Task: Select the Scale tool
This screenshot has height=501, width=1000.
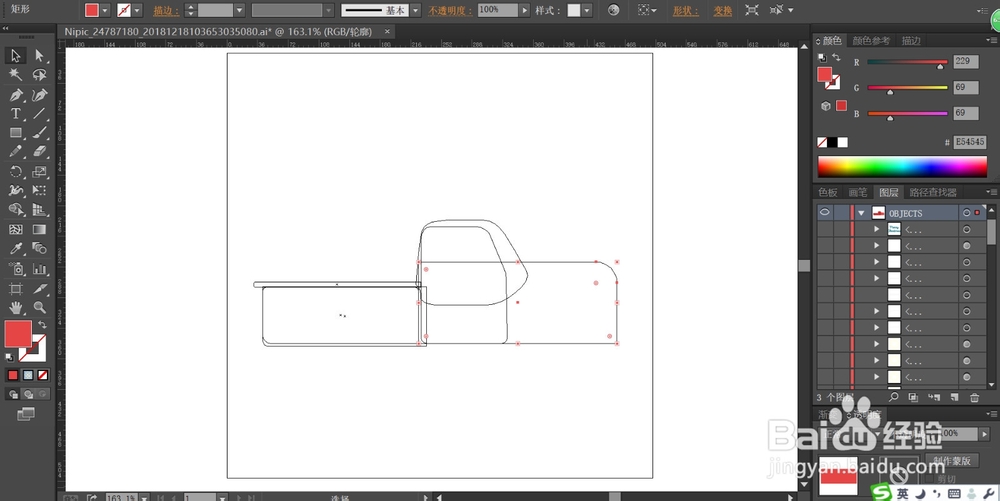Action: click(40, 171)
